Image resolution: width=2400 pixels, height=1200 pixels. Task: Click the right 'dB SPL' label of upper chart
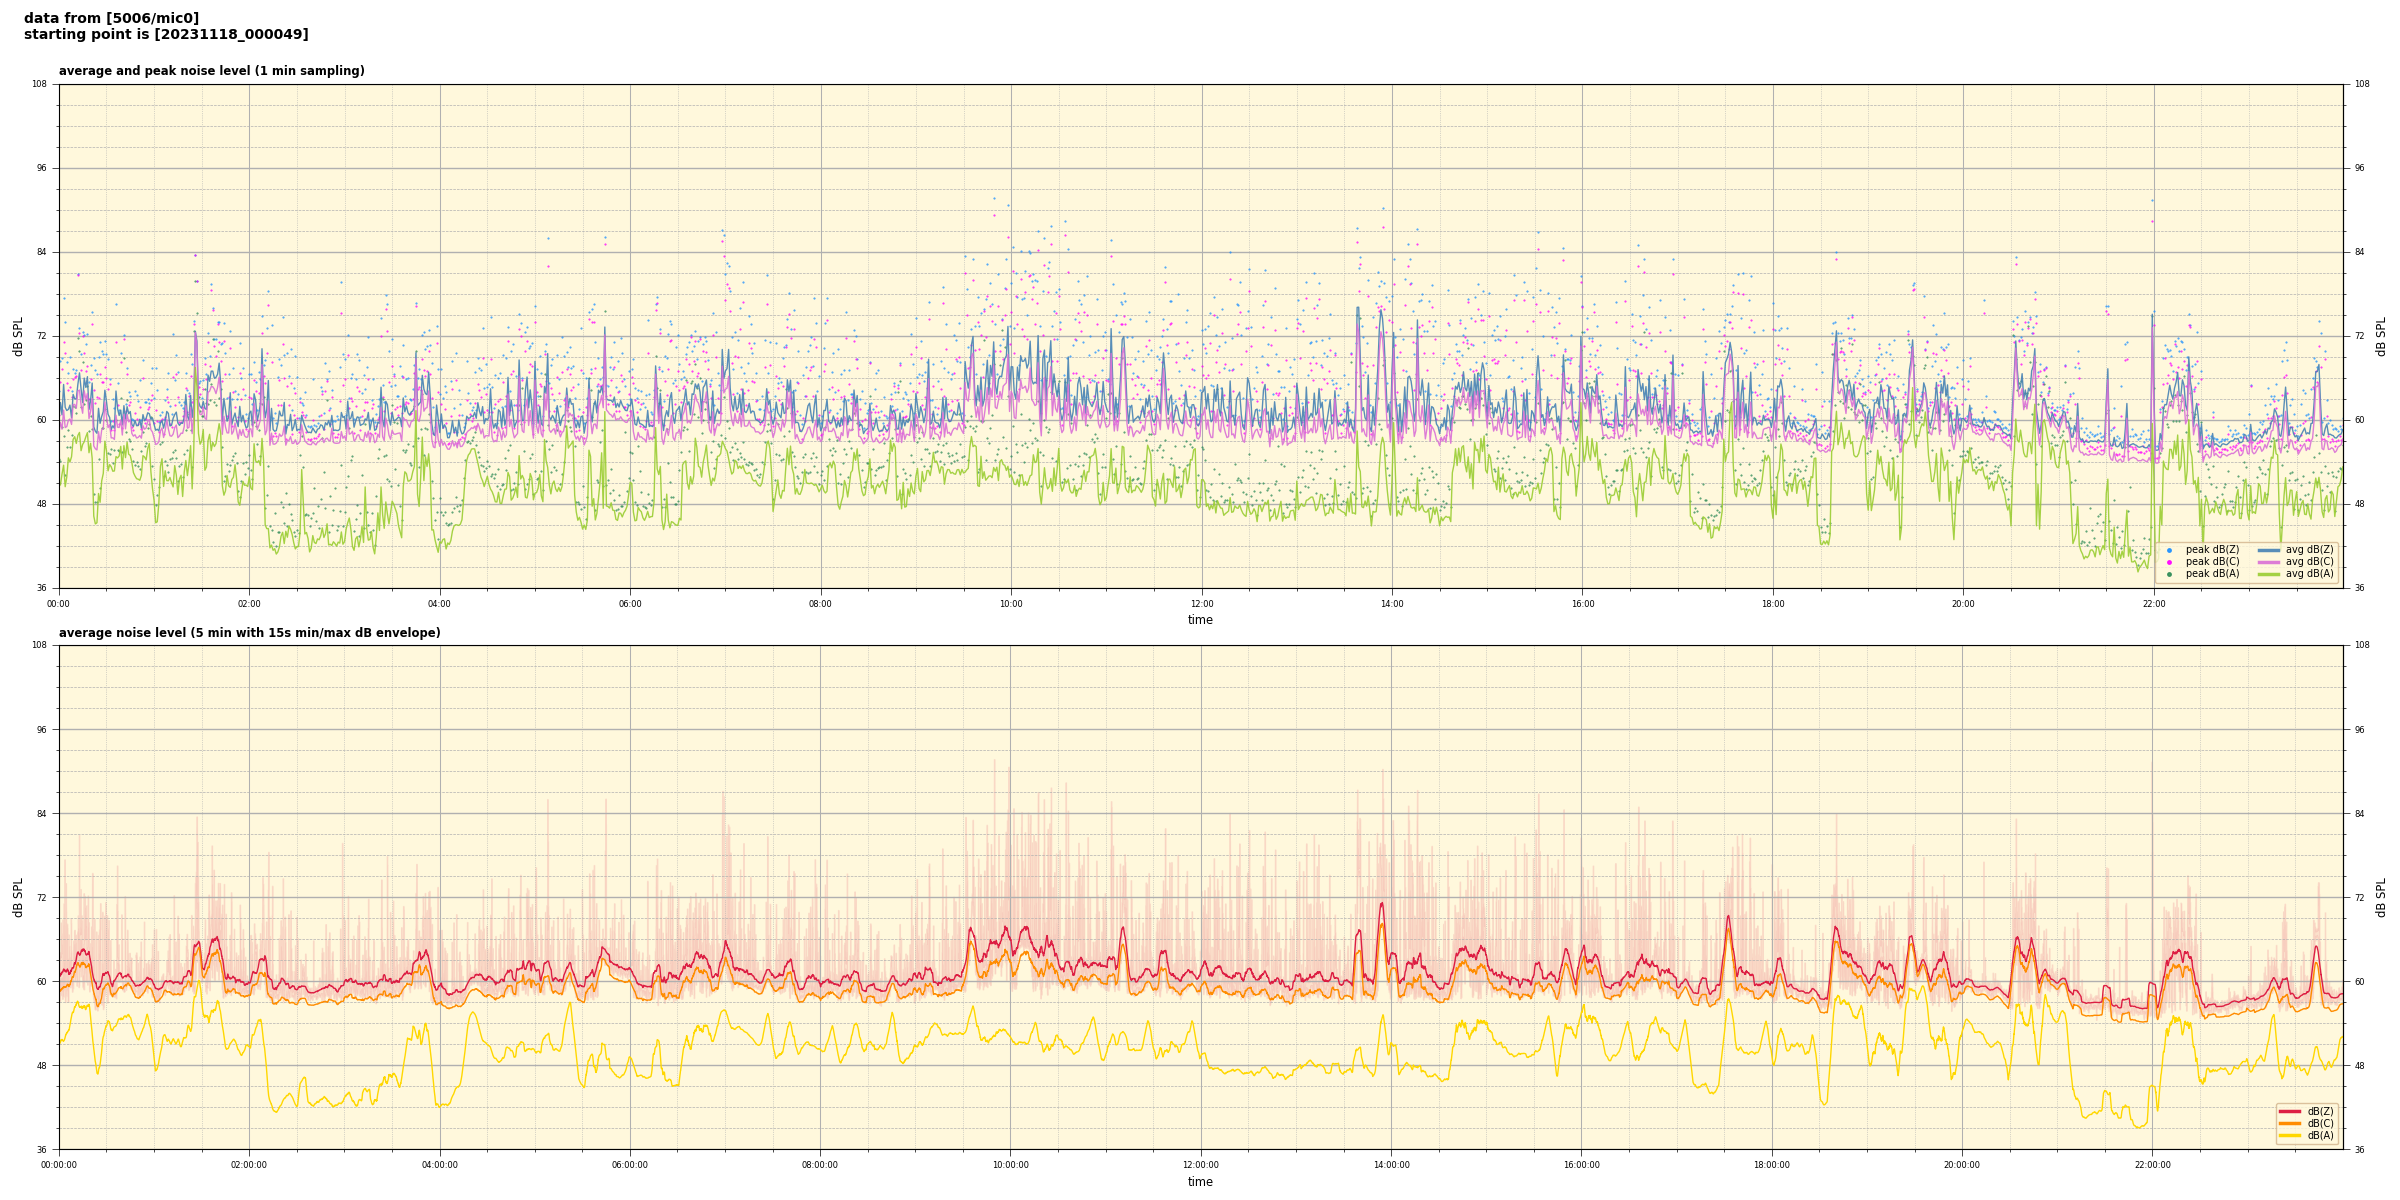pyautogui.click(x=2381, y=336)
